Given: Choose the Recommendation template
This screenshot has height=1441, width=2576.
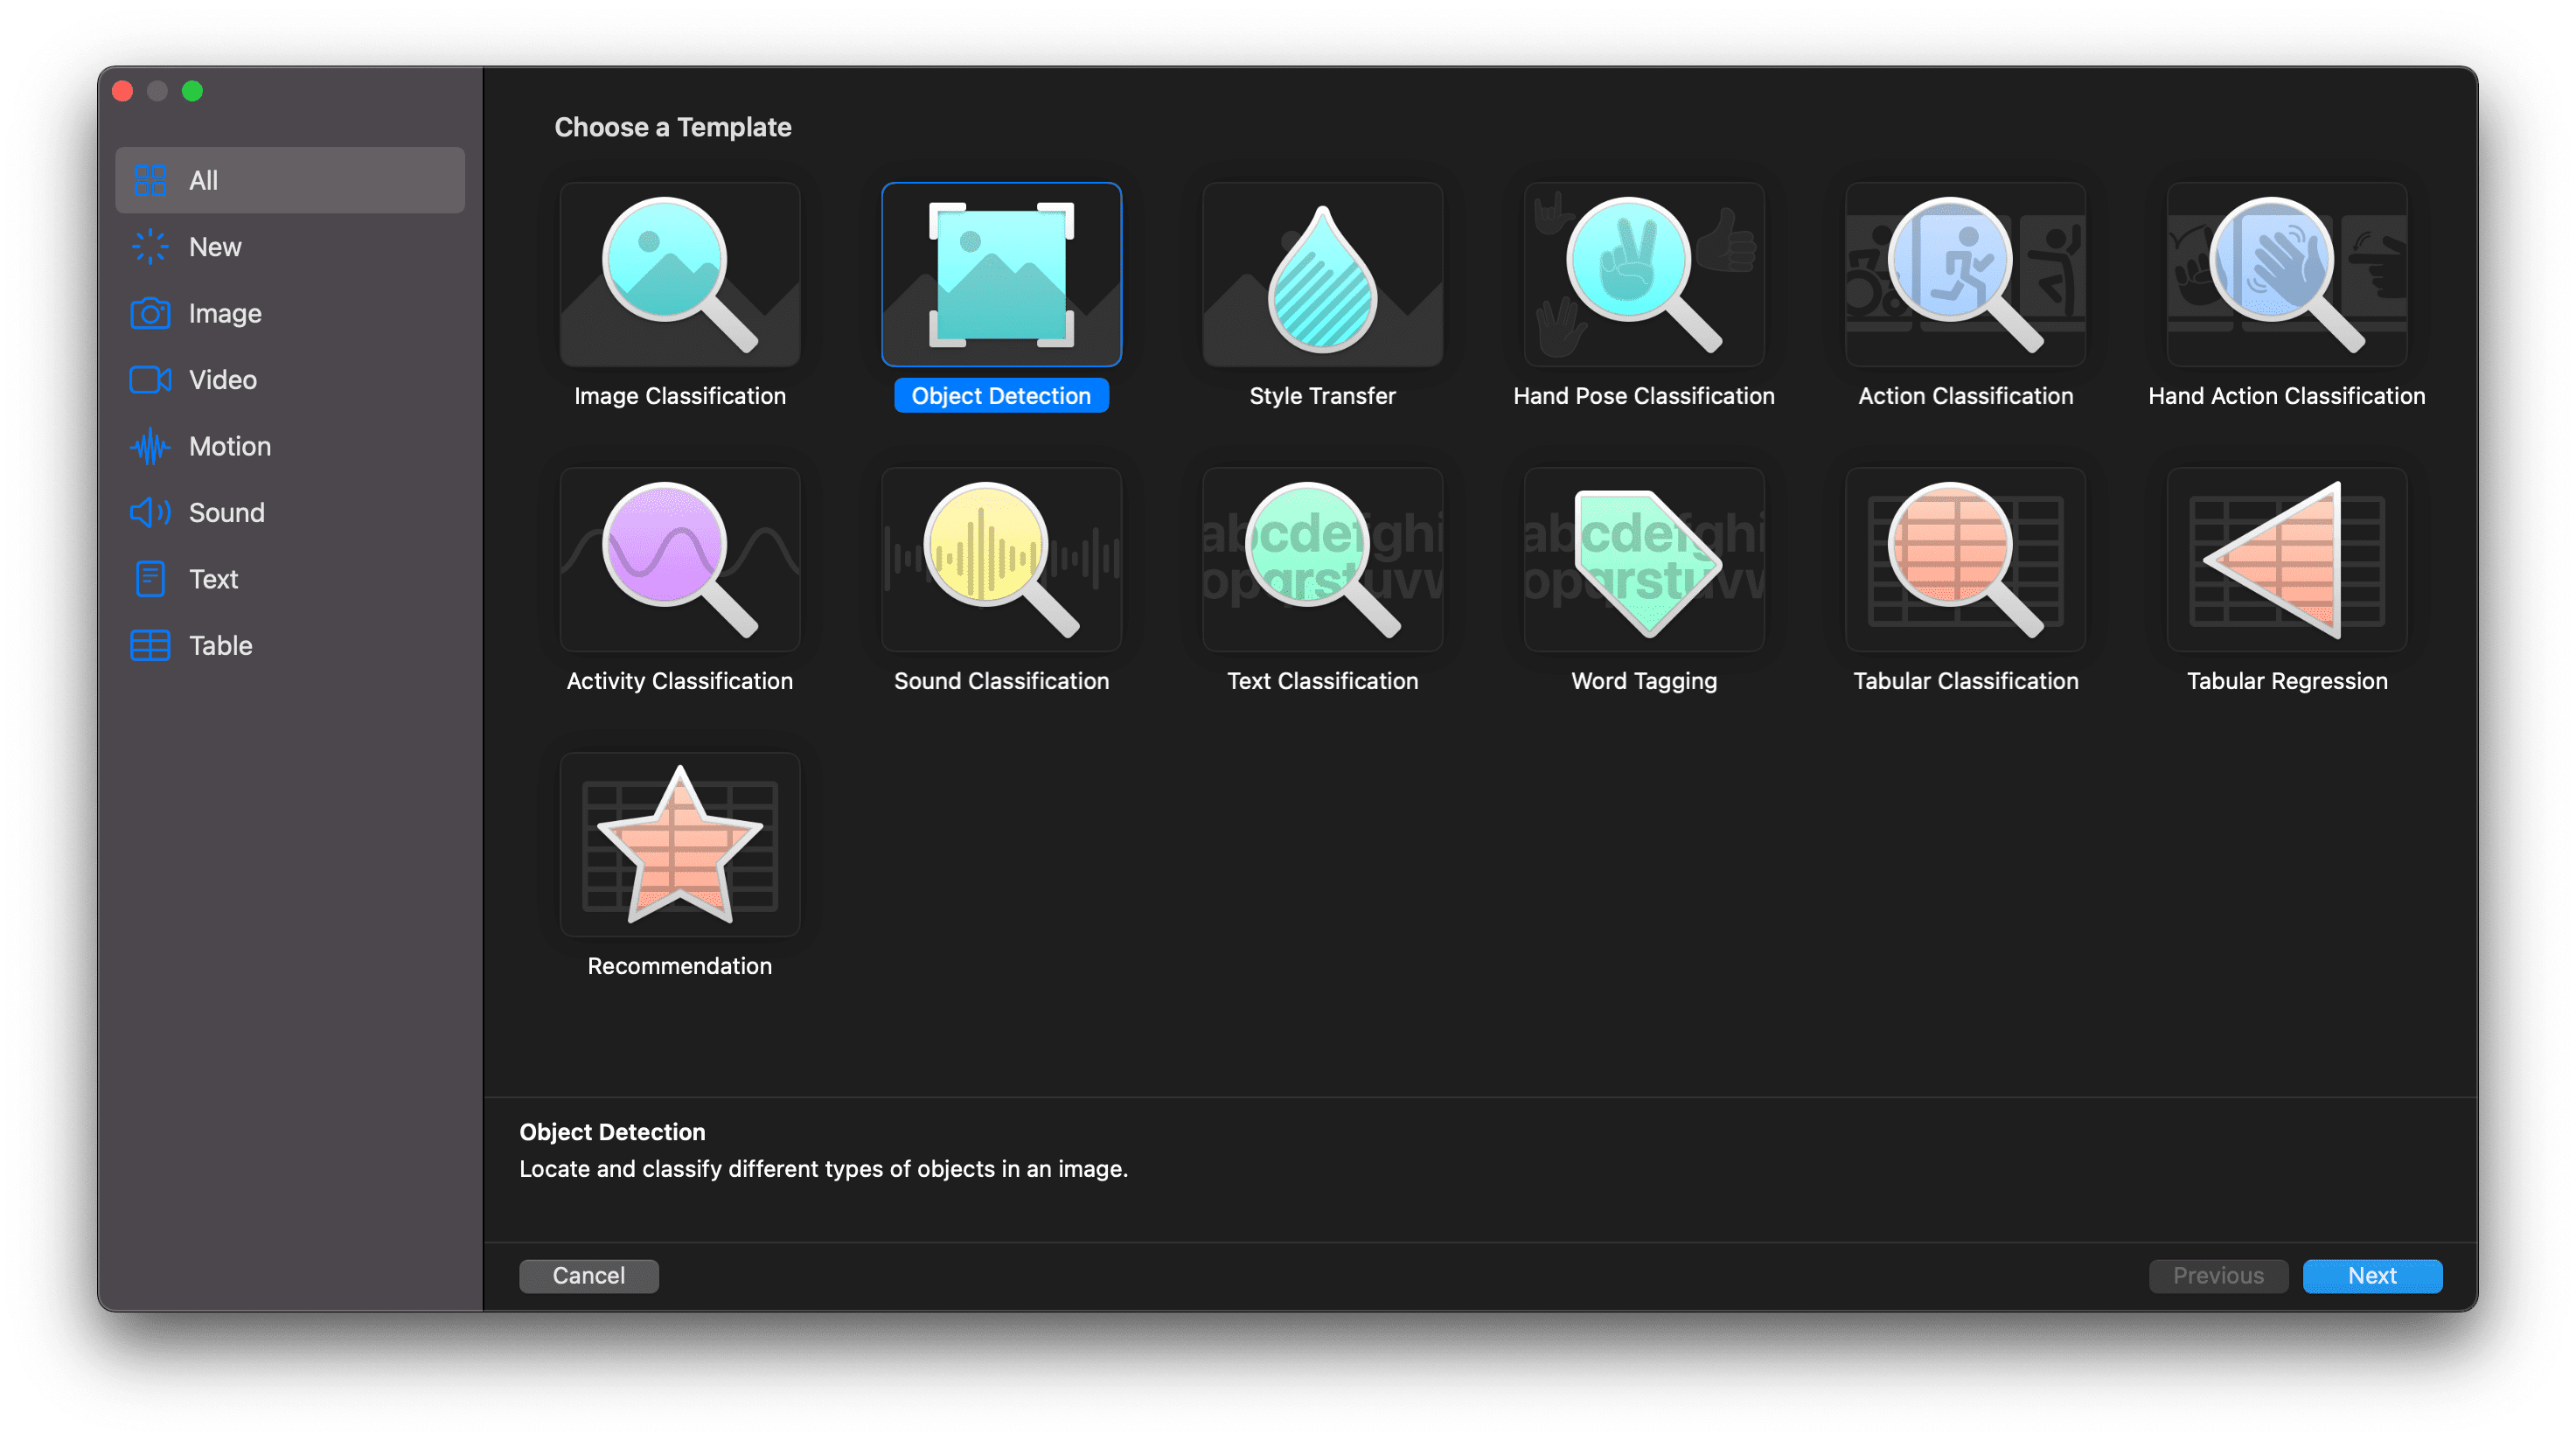Looking at the screenshot, I should click(679, 845).
